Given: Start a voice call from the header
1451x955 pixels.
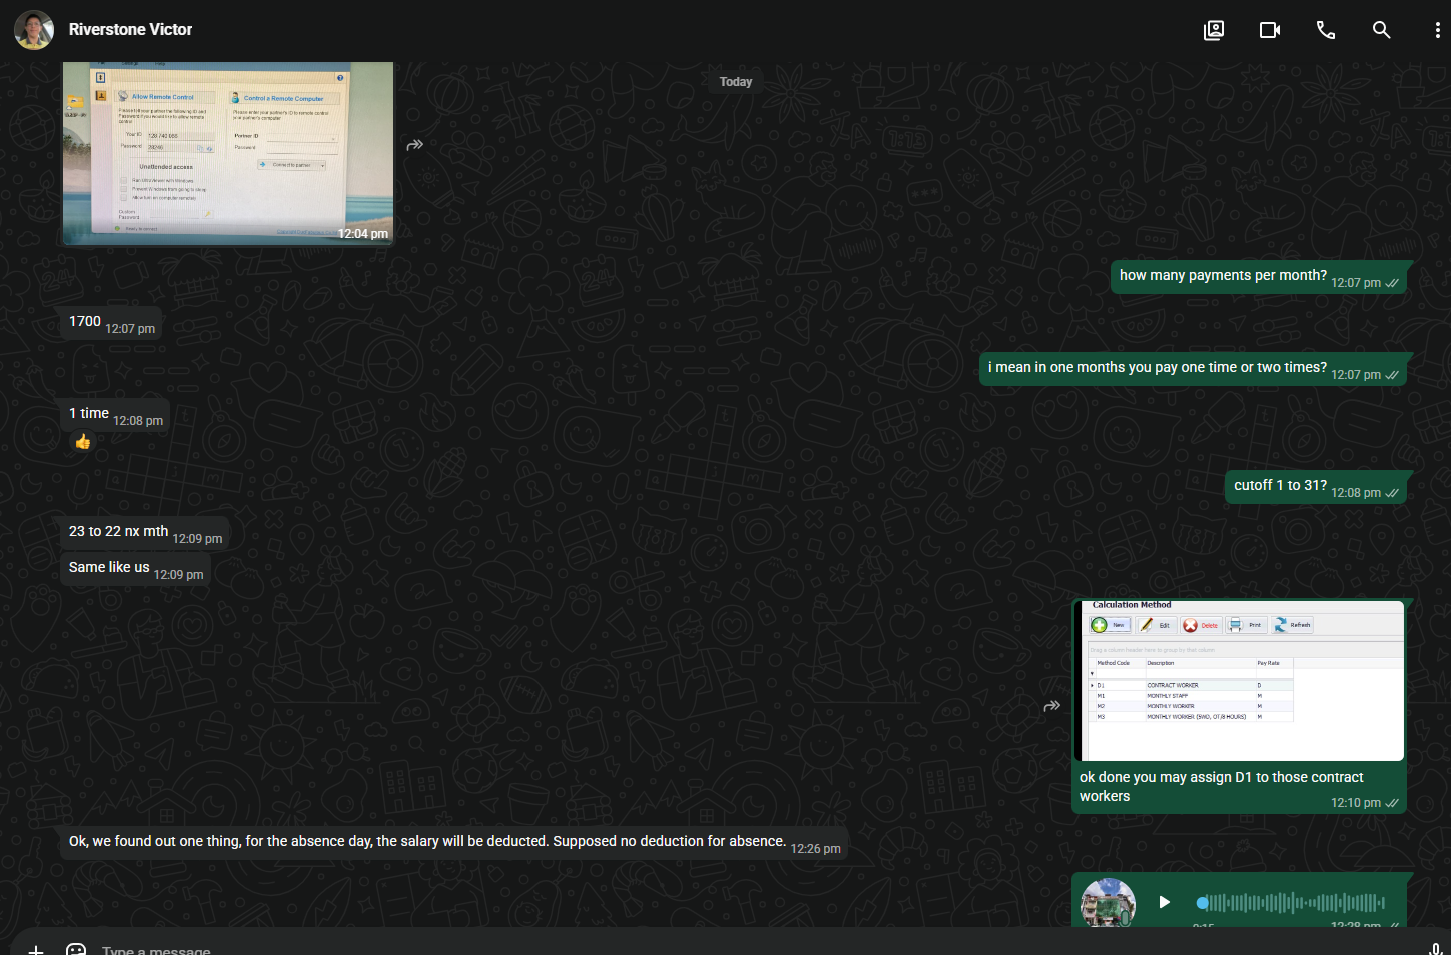Looking at the screenshot, I should pos(1326,30).
